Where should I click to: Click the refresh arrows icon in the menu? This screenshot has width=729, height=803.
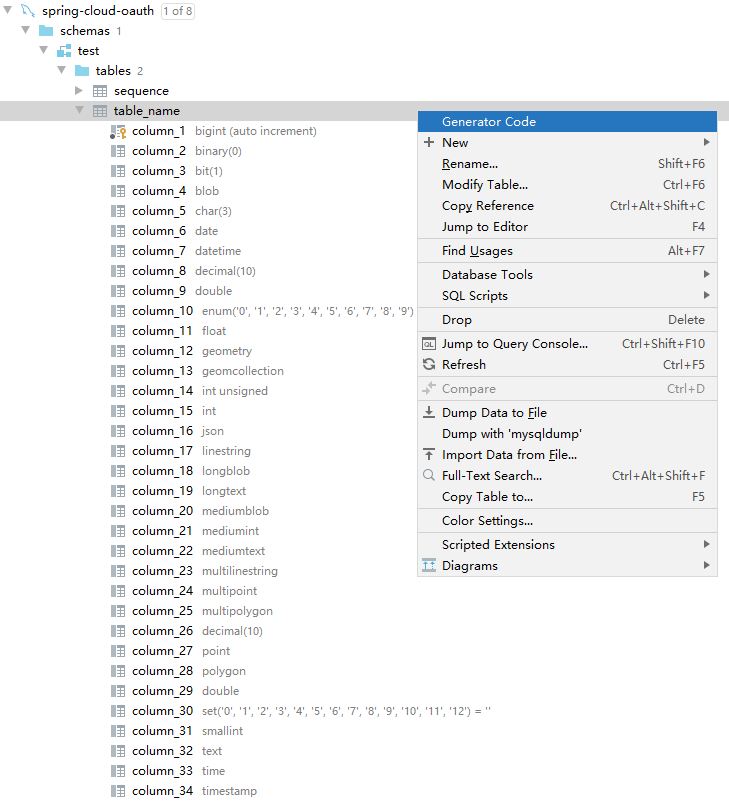tap(429, 364)
